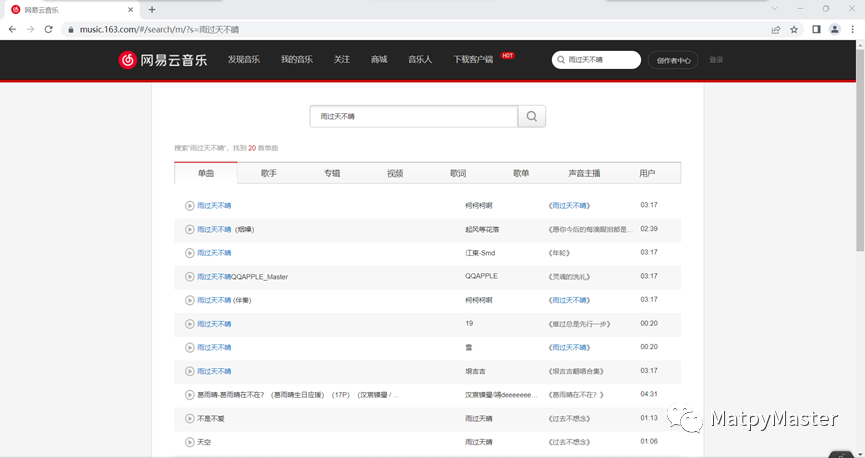Click the HOT badge next to 下载客户端
Screen dimensions: 865x458
(508, 56)
